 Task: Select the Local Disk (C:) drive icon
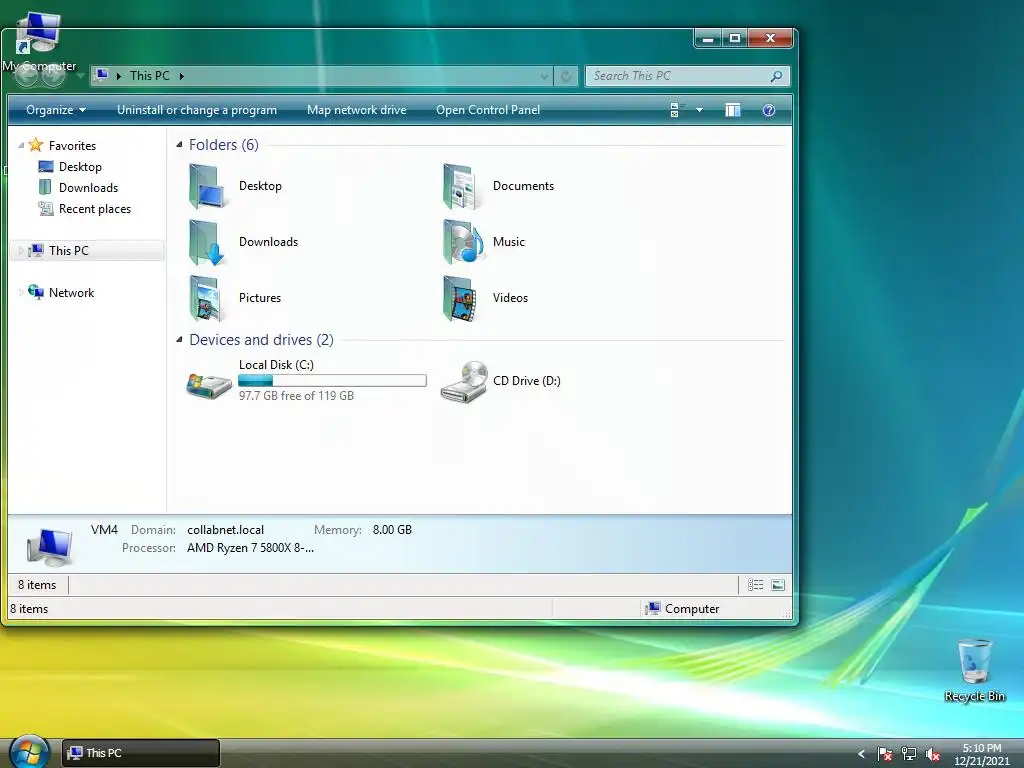(x=209, y=385)
